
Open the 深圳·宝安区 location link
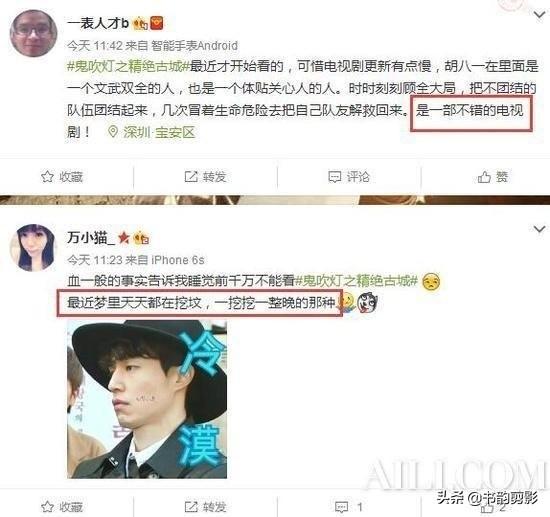coord(159,132)
